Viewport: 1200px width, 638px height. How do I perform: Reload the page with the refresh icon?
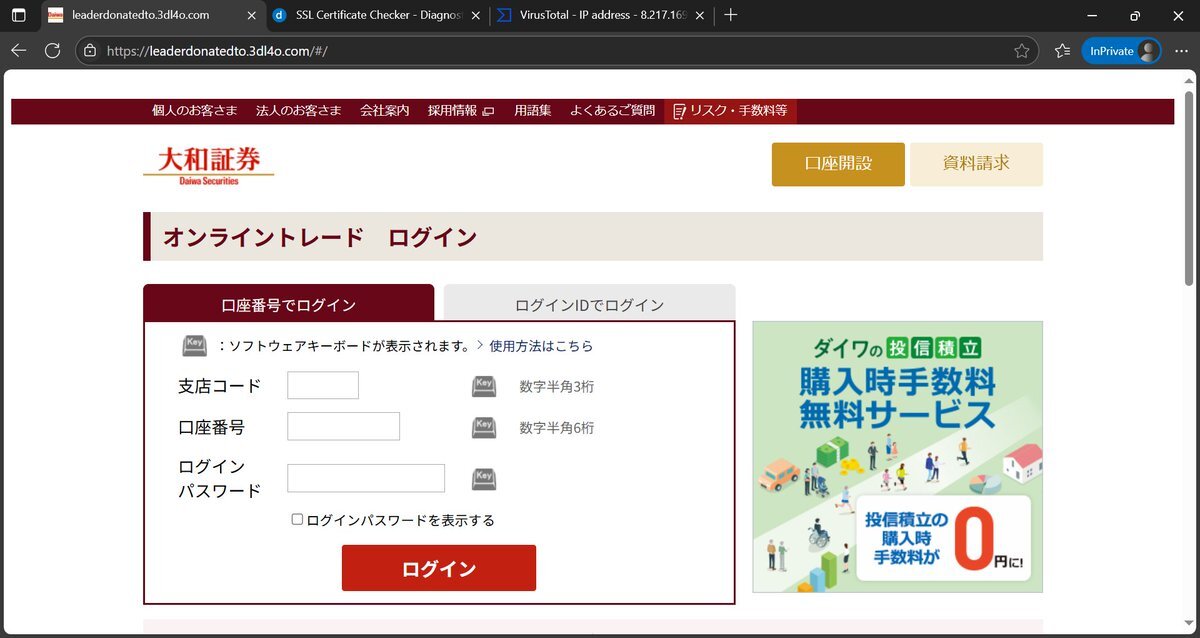click(x=53, y=50)
